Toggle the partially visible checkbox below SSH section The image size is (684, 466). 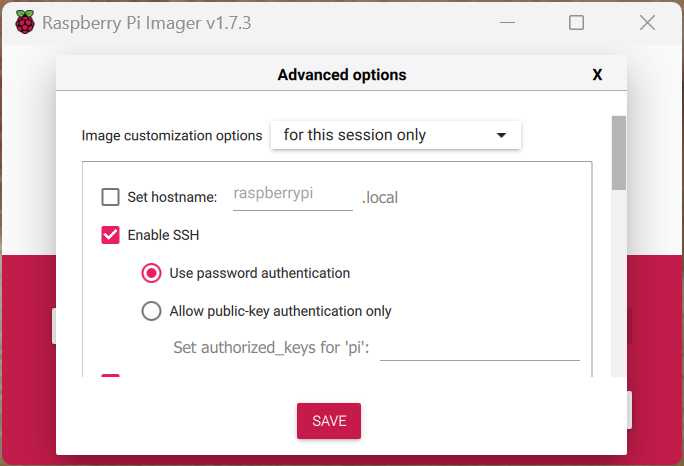click(x=110, y=375)
